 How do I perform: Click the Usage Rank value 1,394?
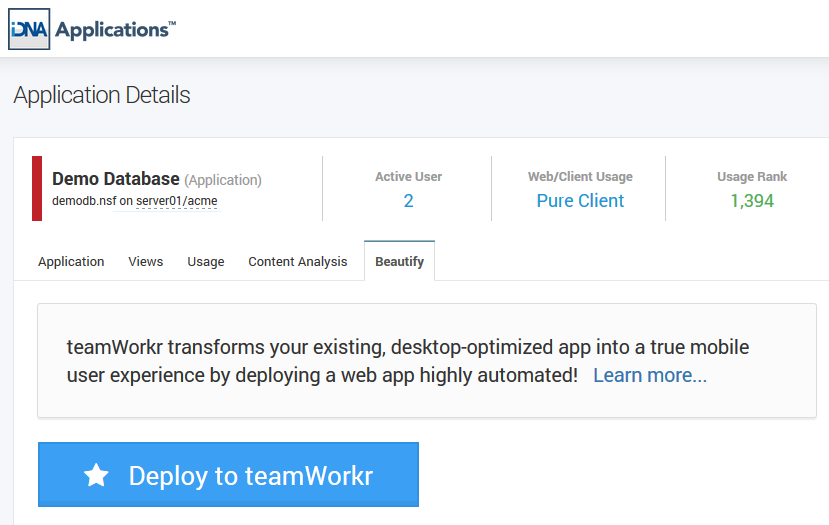pyautogui.click(x=752, y=201)
